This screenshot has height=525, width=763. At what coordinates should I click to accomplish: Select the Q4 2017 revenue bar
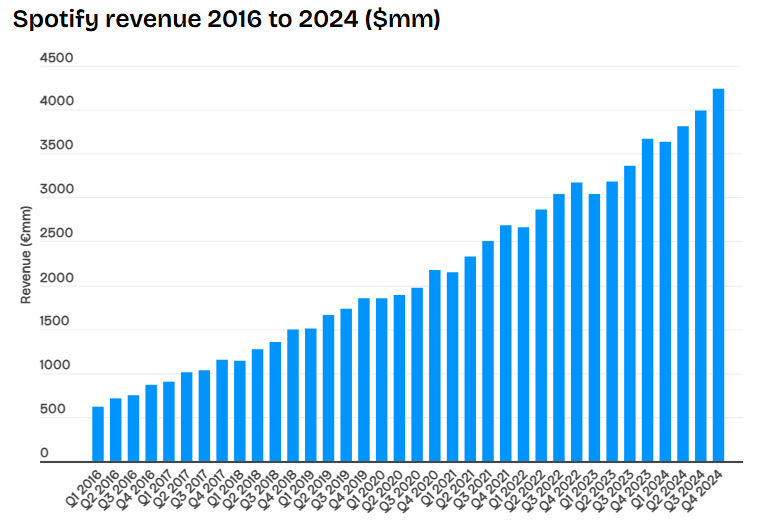pos(222,411)
